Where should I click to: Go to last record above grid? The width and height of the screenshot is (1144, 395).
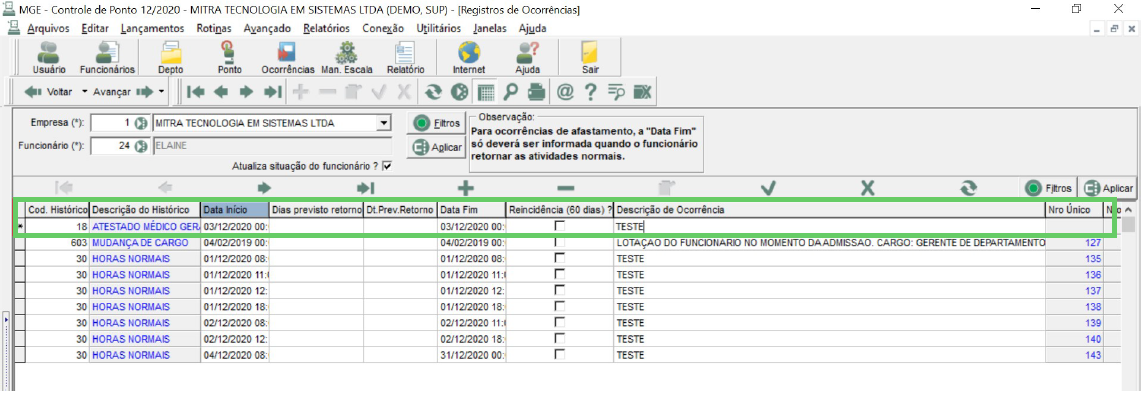pos(365,187)
